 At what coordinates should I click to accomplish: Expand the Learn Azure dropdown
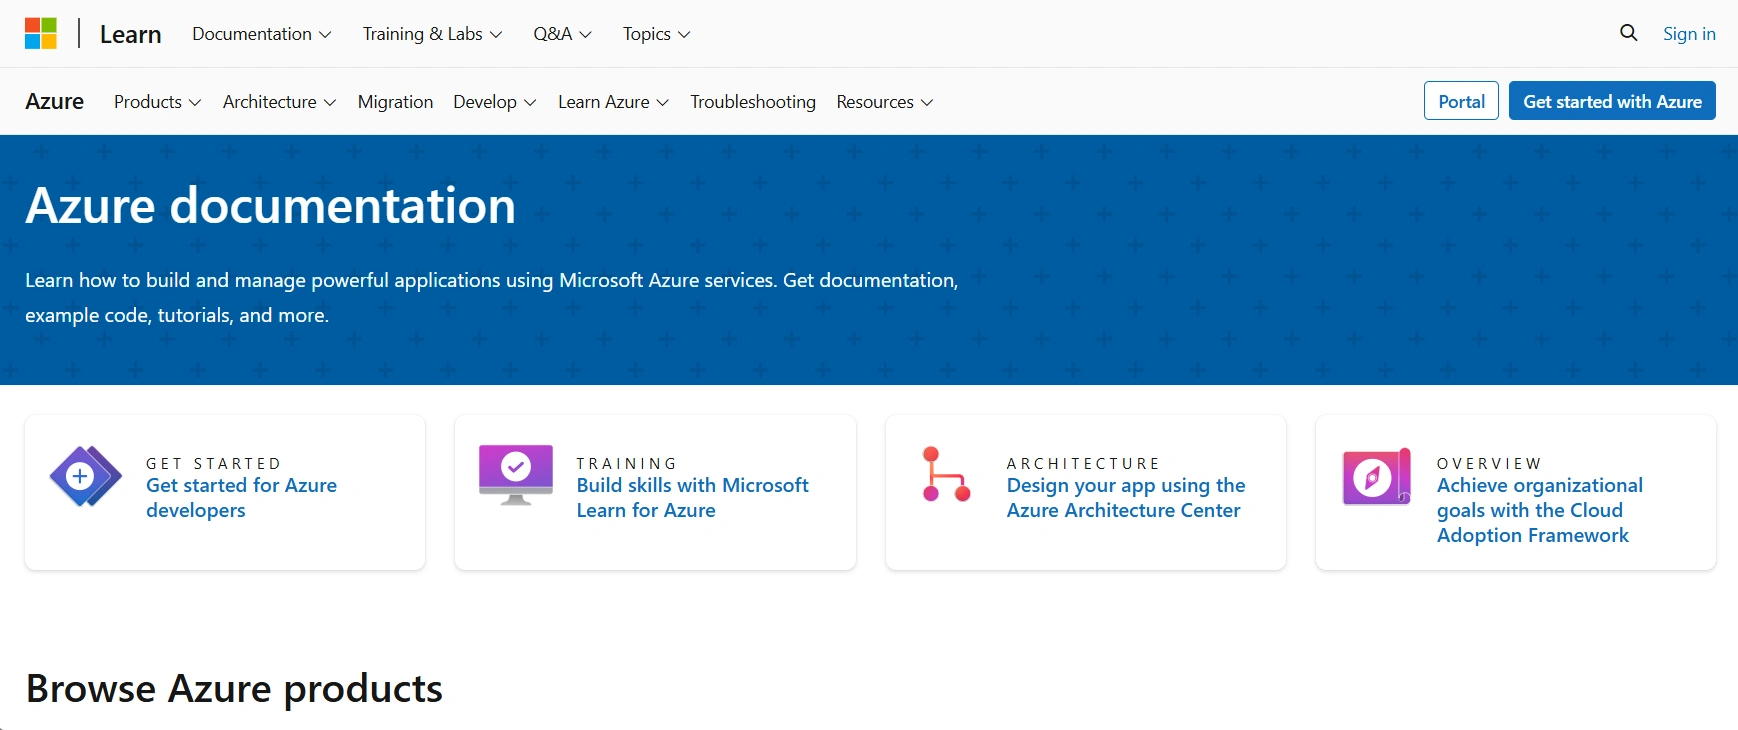point(613,102)
